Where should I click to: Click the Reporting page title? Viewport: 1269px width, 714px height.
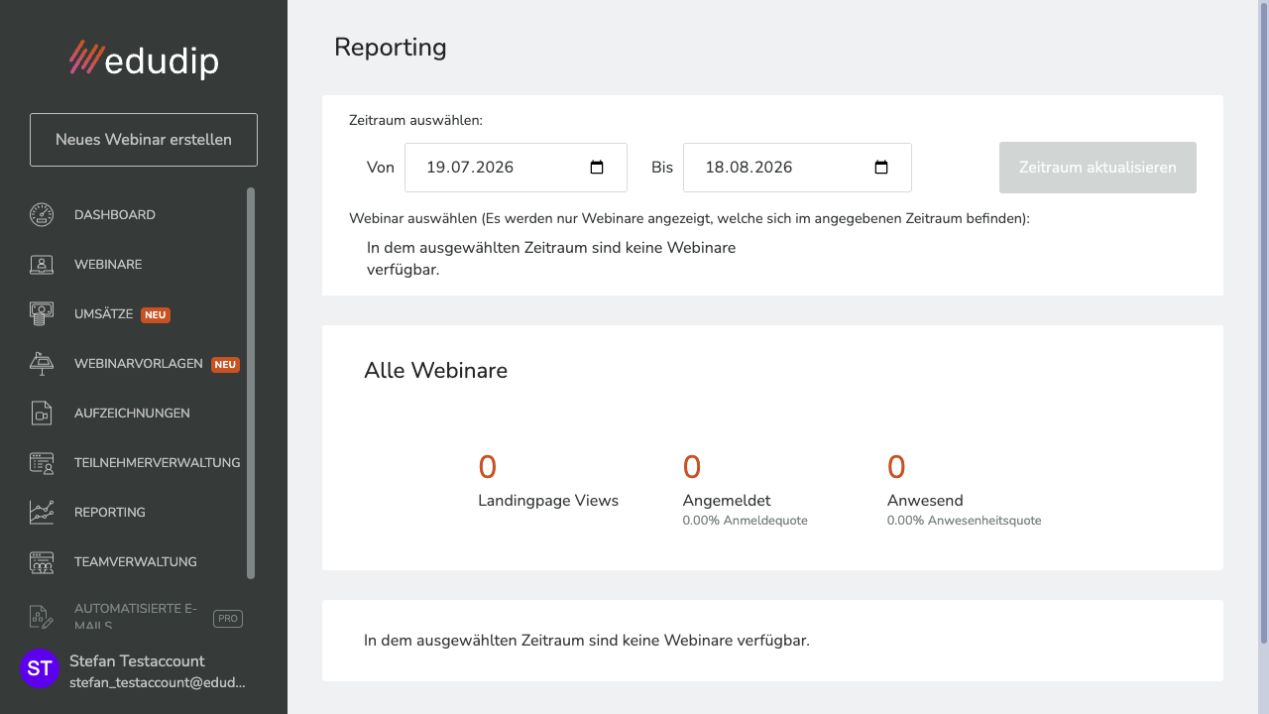click(391, 48)
